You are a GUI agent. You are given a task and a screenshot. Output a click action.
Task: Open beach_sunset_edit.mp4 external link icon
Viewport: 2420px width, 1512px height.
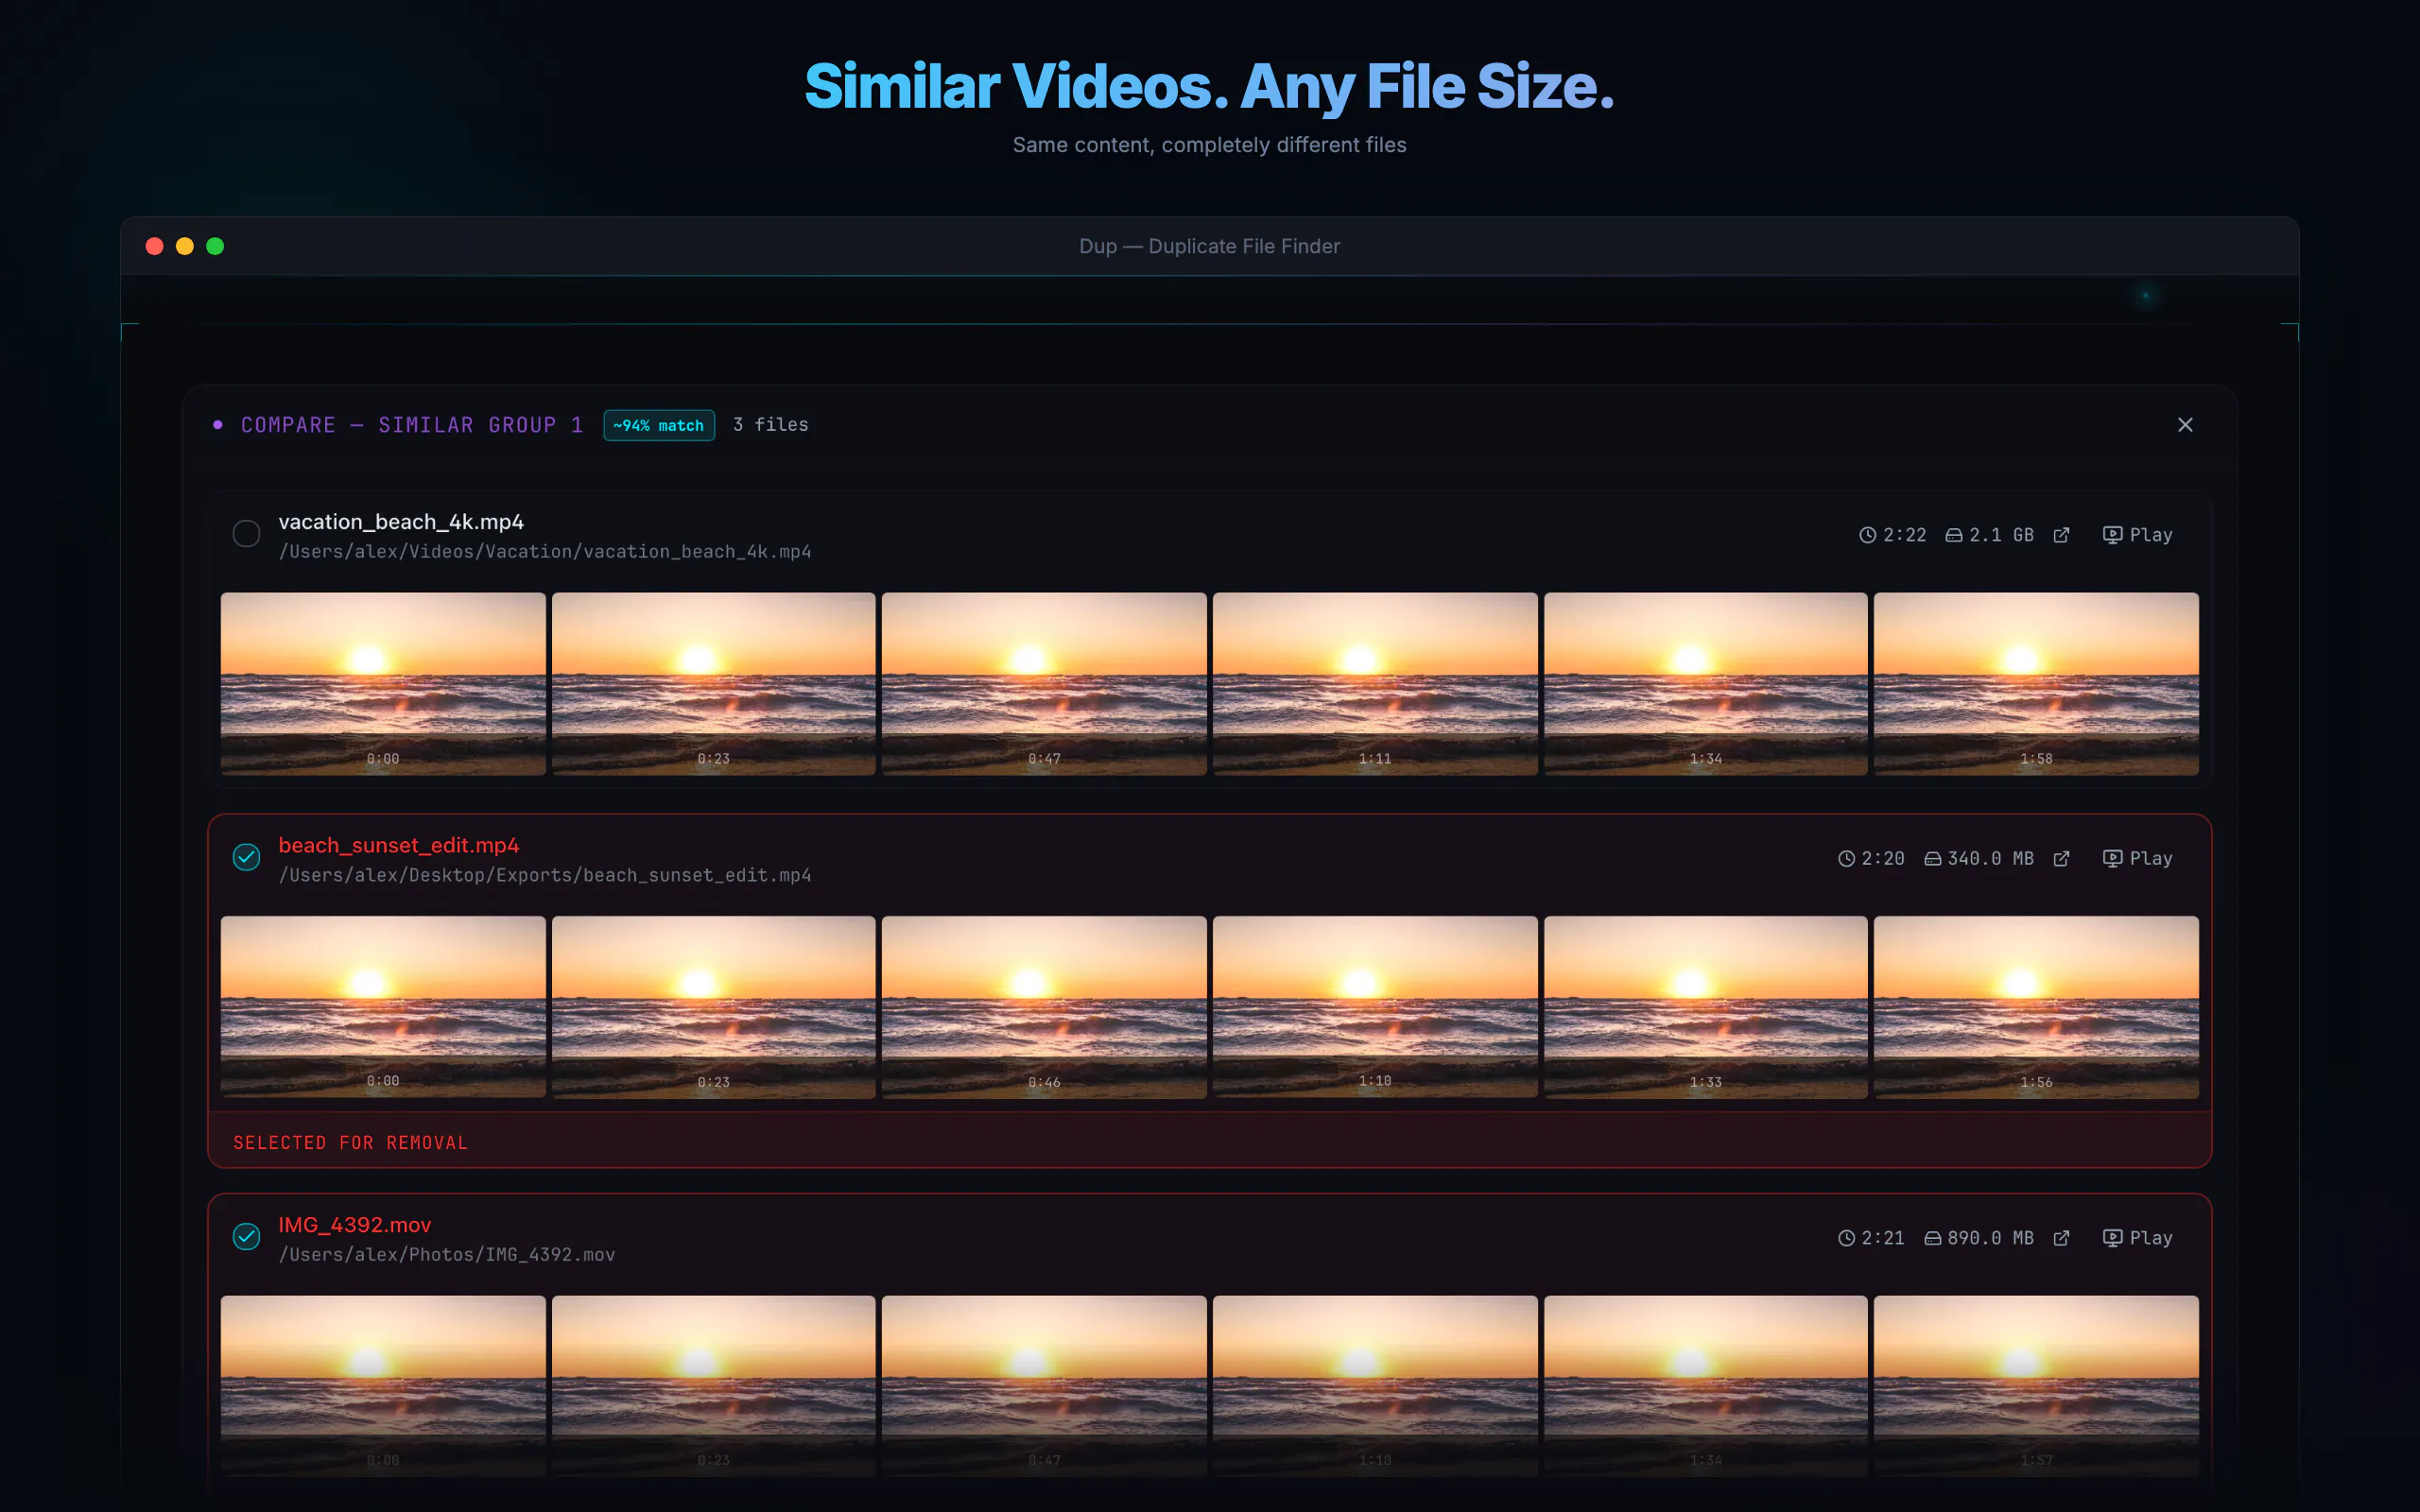(x=2061, y=858)
